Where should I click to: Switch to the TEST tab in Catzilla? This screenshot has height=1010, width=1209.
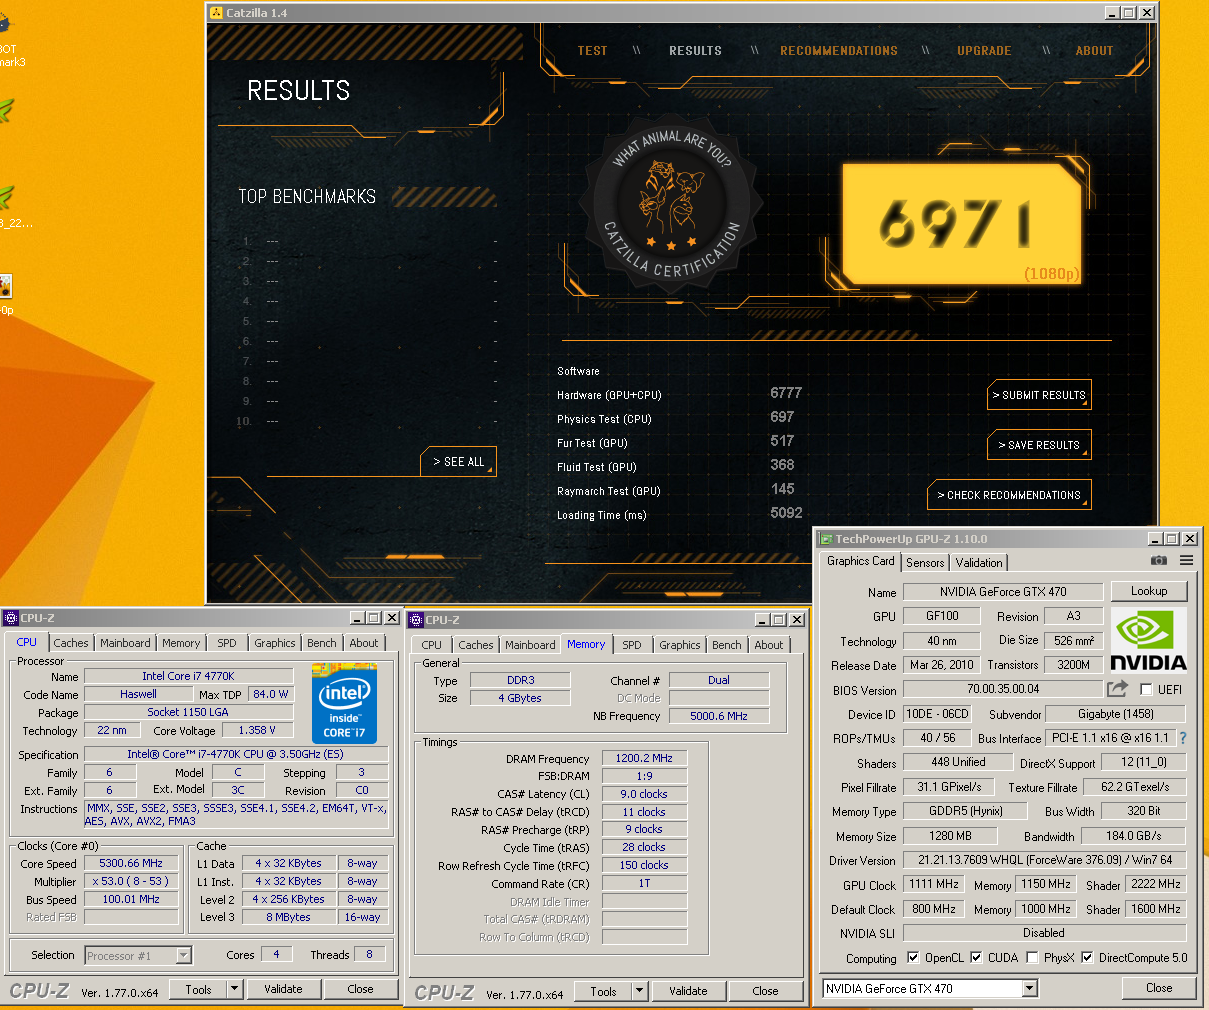coord(592,50)
